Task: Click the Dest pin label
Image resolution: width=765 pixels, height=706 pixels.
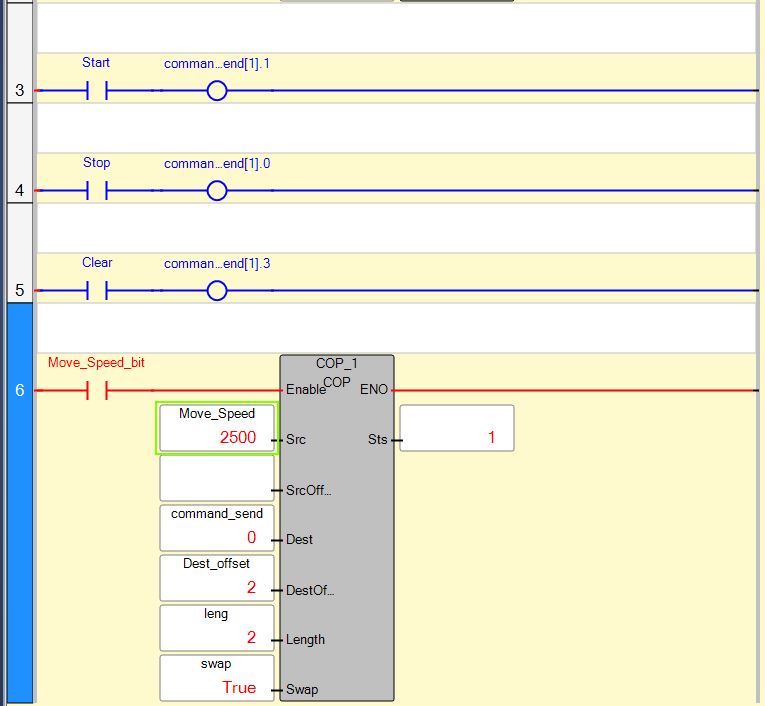Action: click(x=299, y=540)
